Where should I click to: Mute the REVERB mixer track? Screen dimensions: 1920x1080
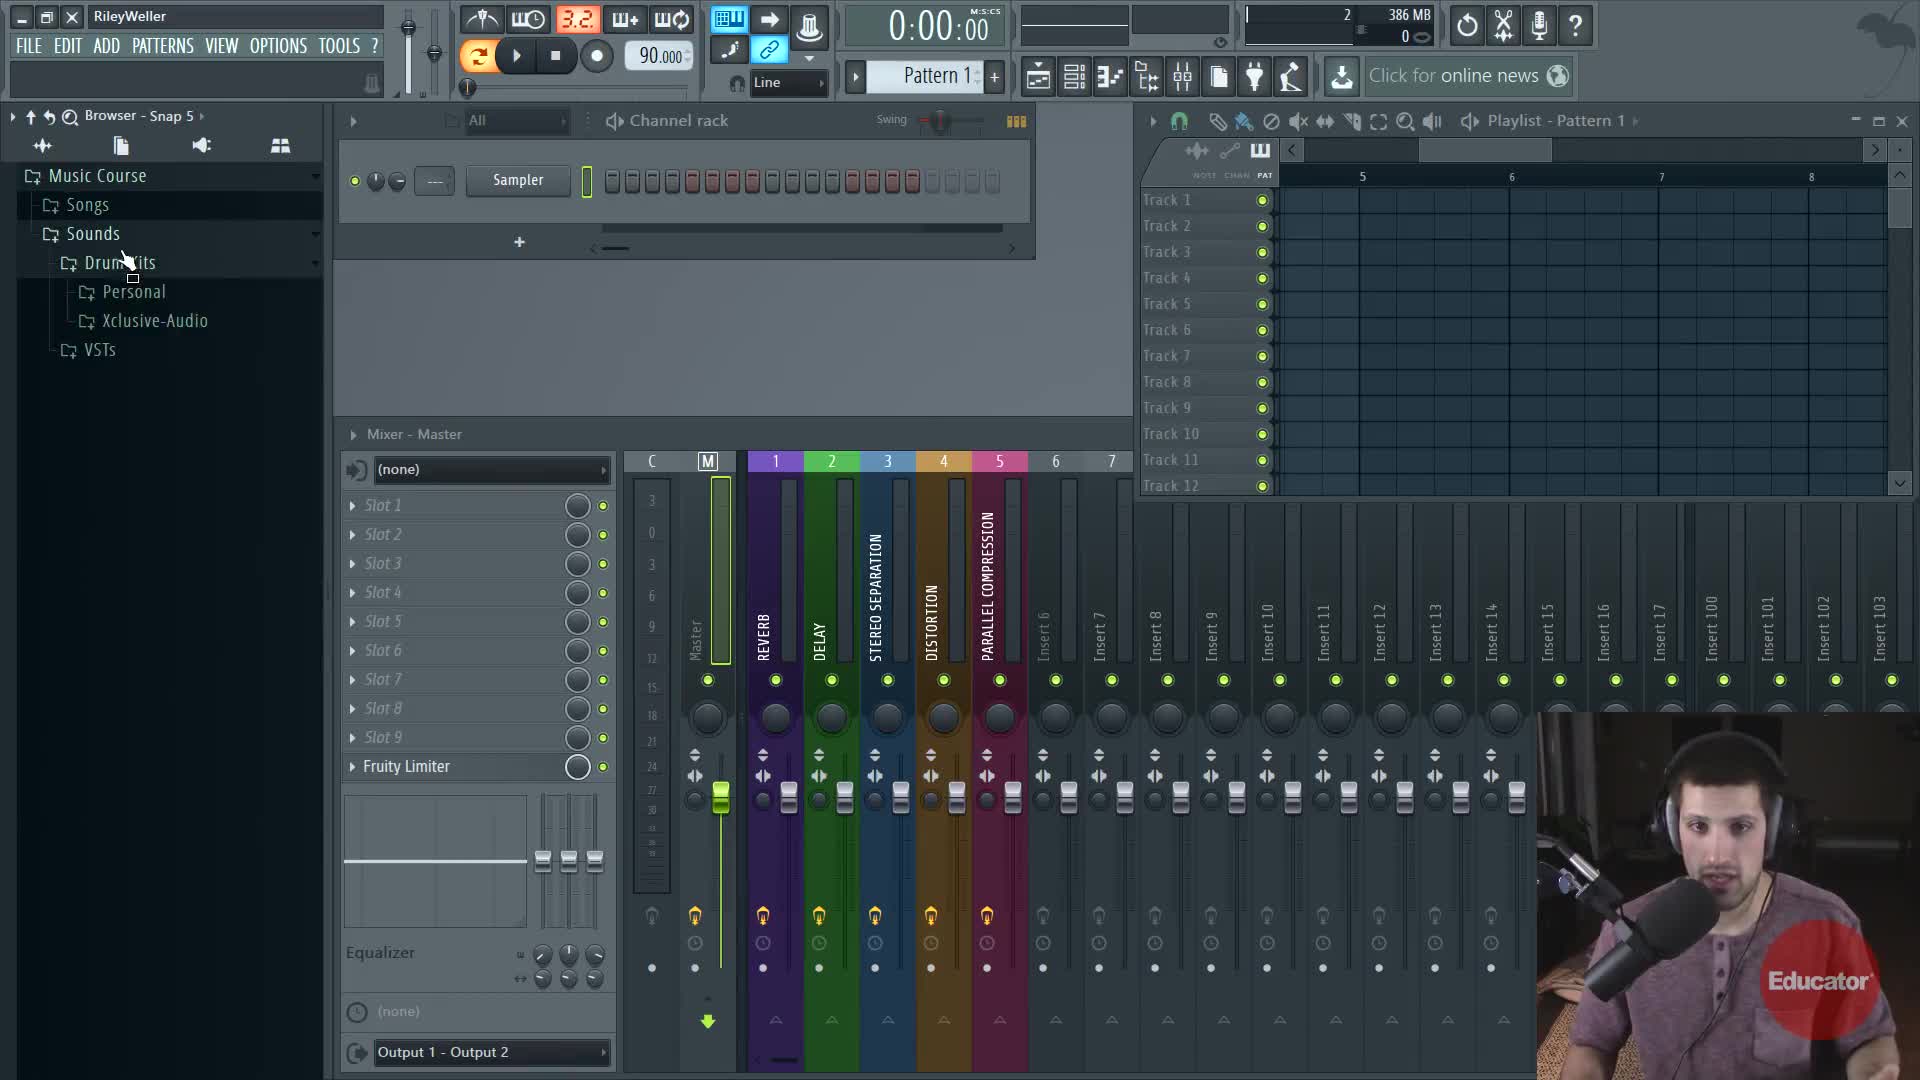tap(775, 680)
